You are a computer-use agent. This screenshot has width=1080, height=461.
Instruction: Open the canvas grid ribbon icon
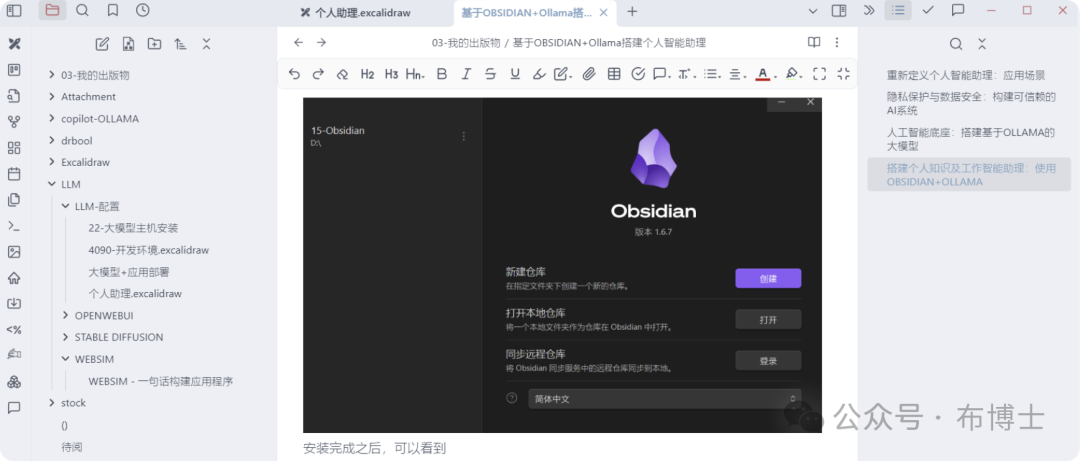coord(14,147)
